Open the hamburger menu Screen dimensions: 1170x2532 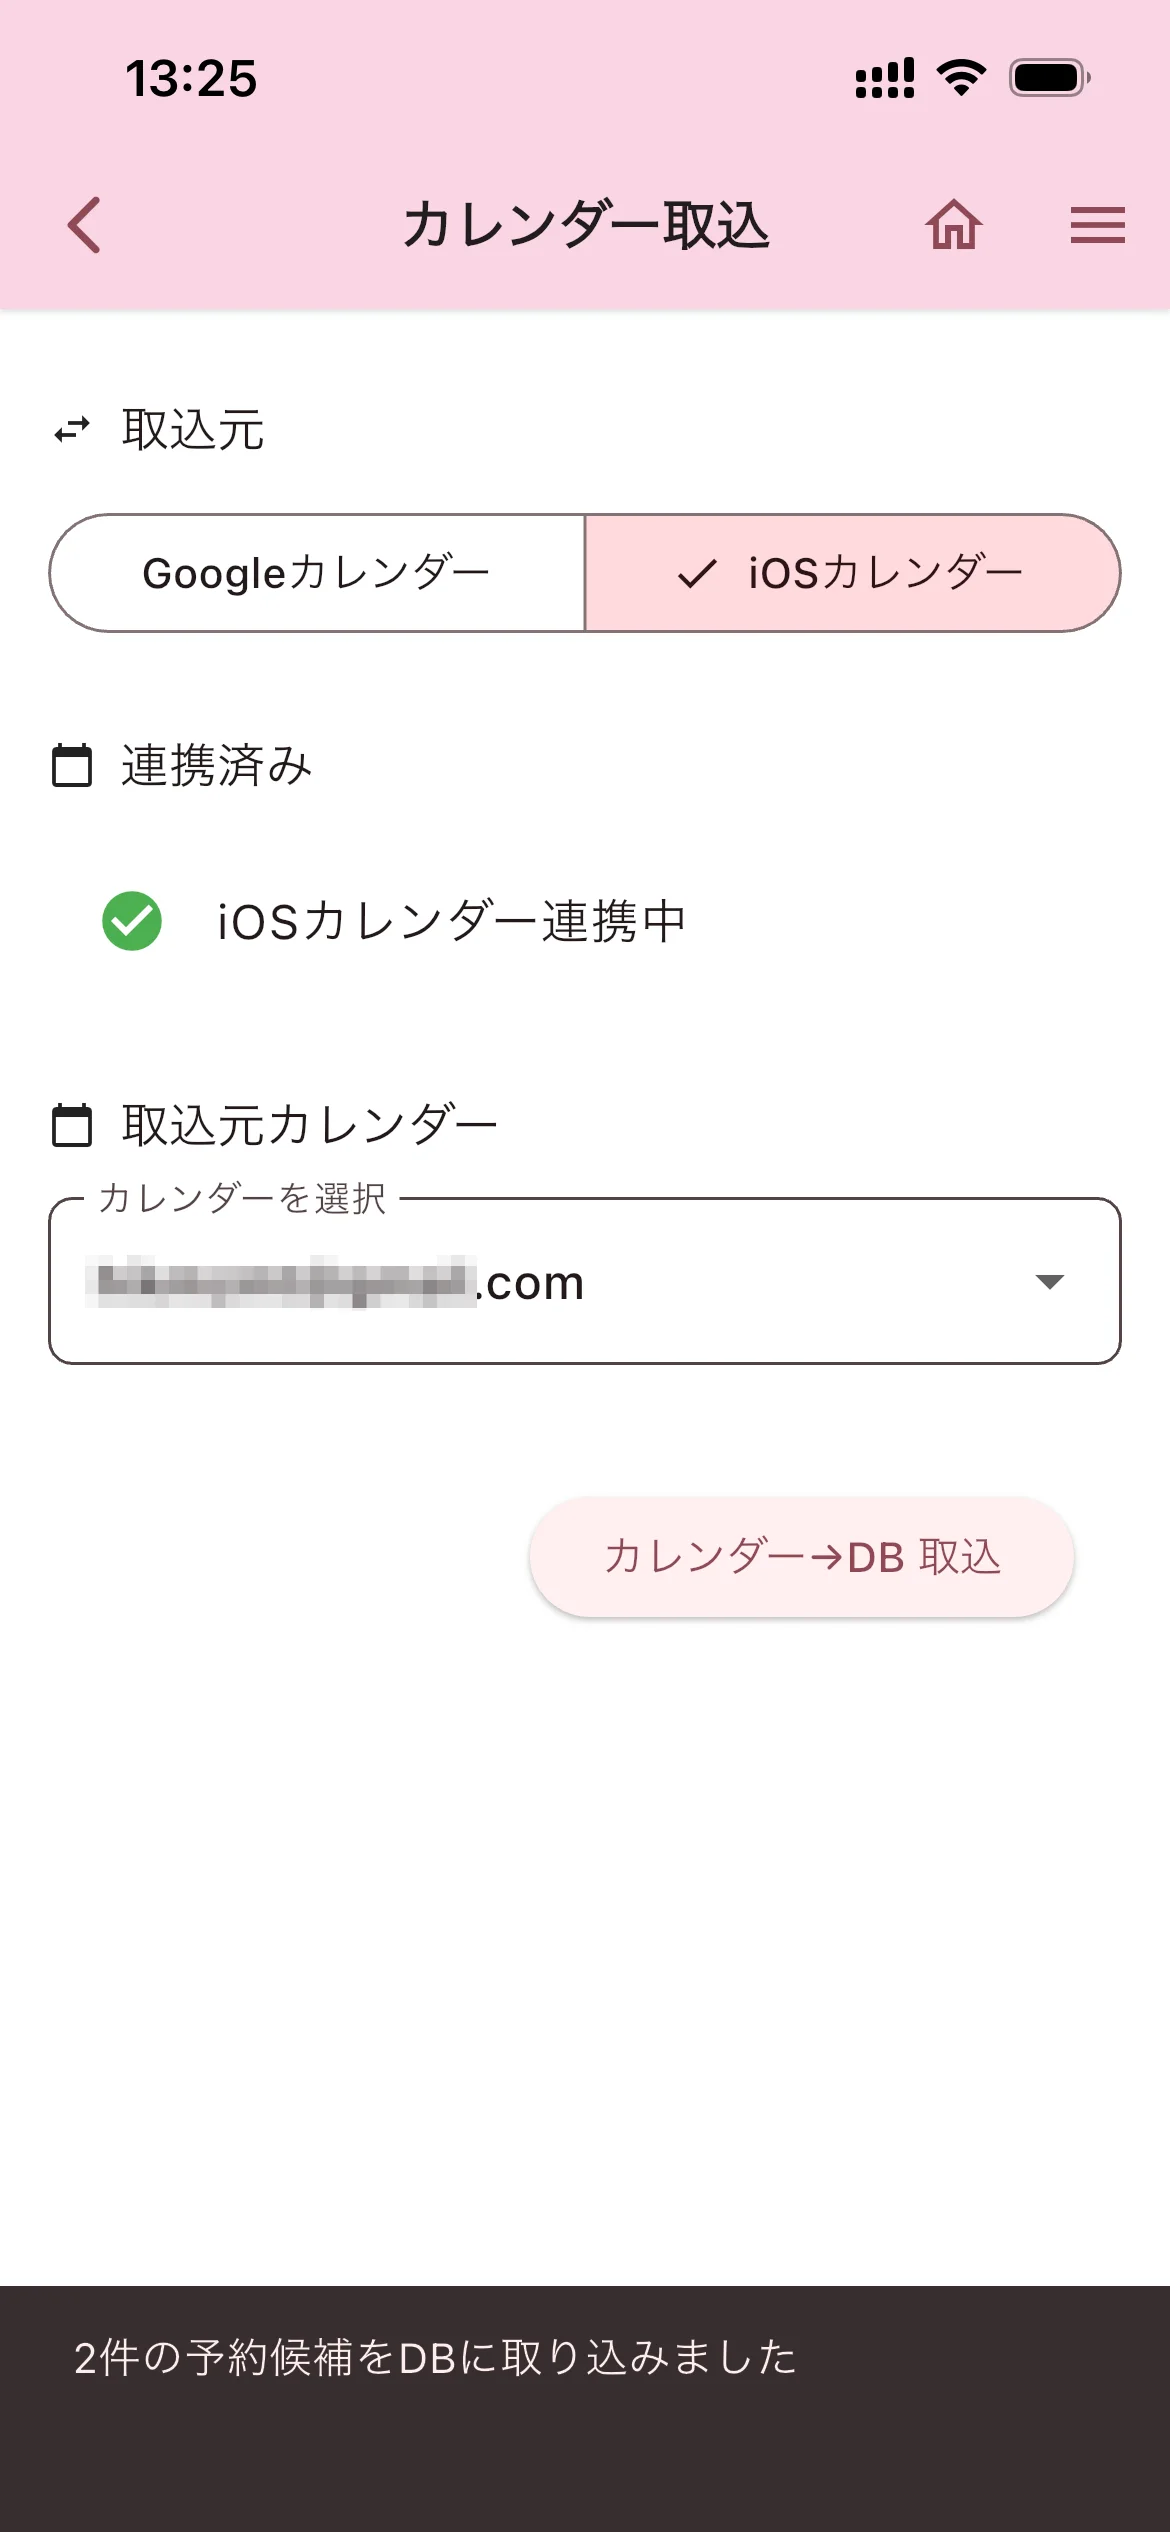pos(1097,224)
